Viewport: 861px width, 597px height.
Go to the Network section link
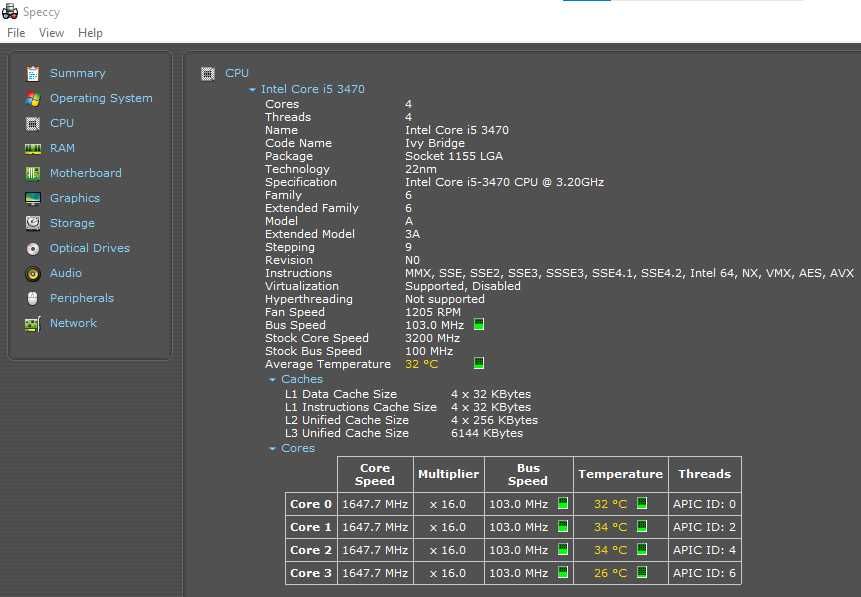point(73,323)
